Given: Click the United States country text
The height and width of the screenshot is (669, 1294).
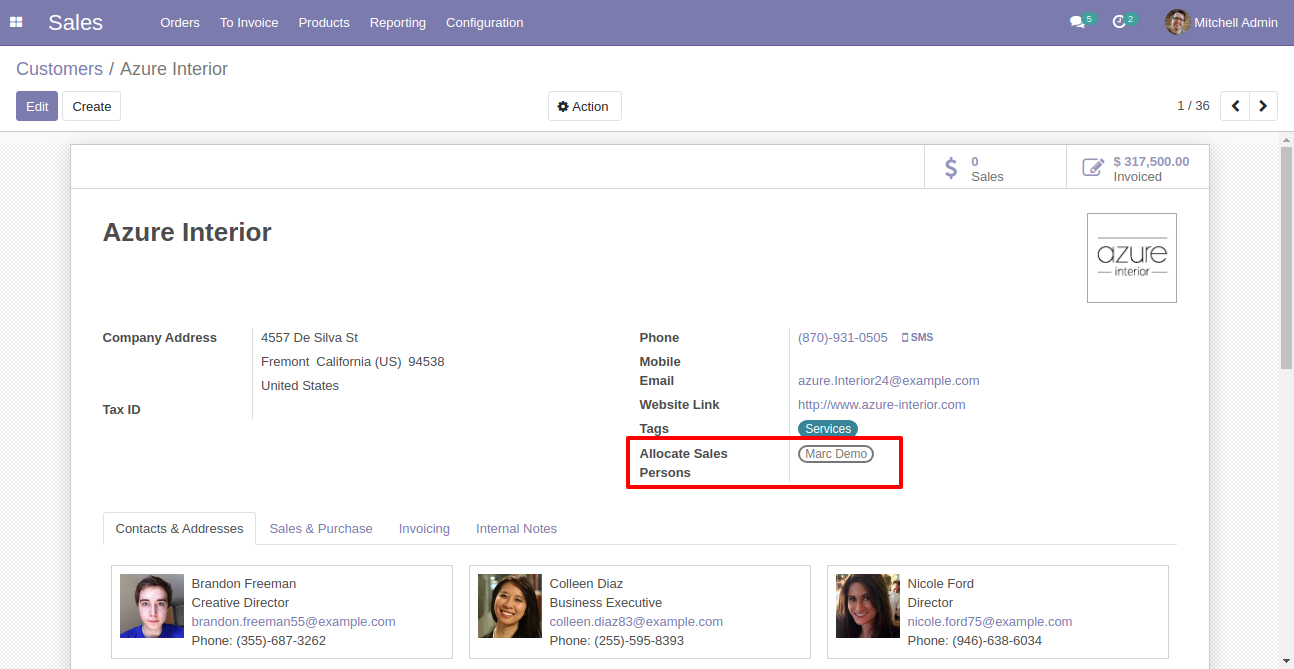Looking at the screenshot, I should [300, 386].
